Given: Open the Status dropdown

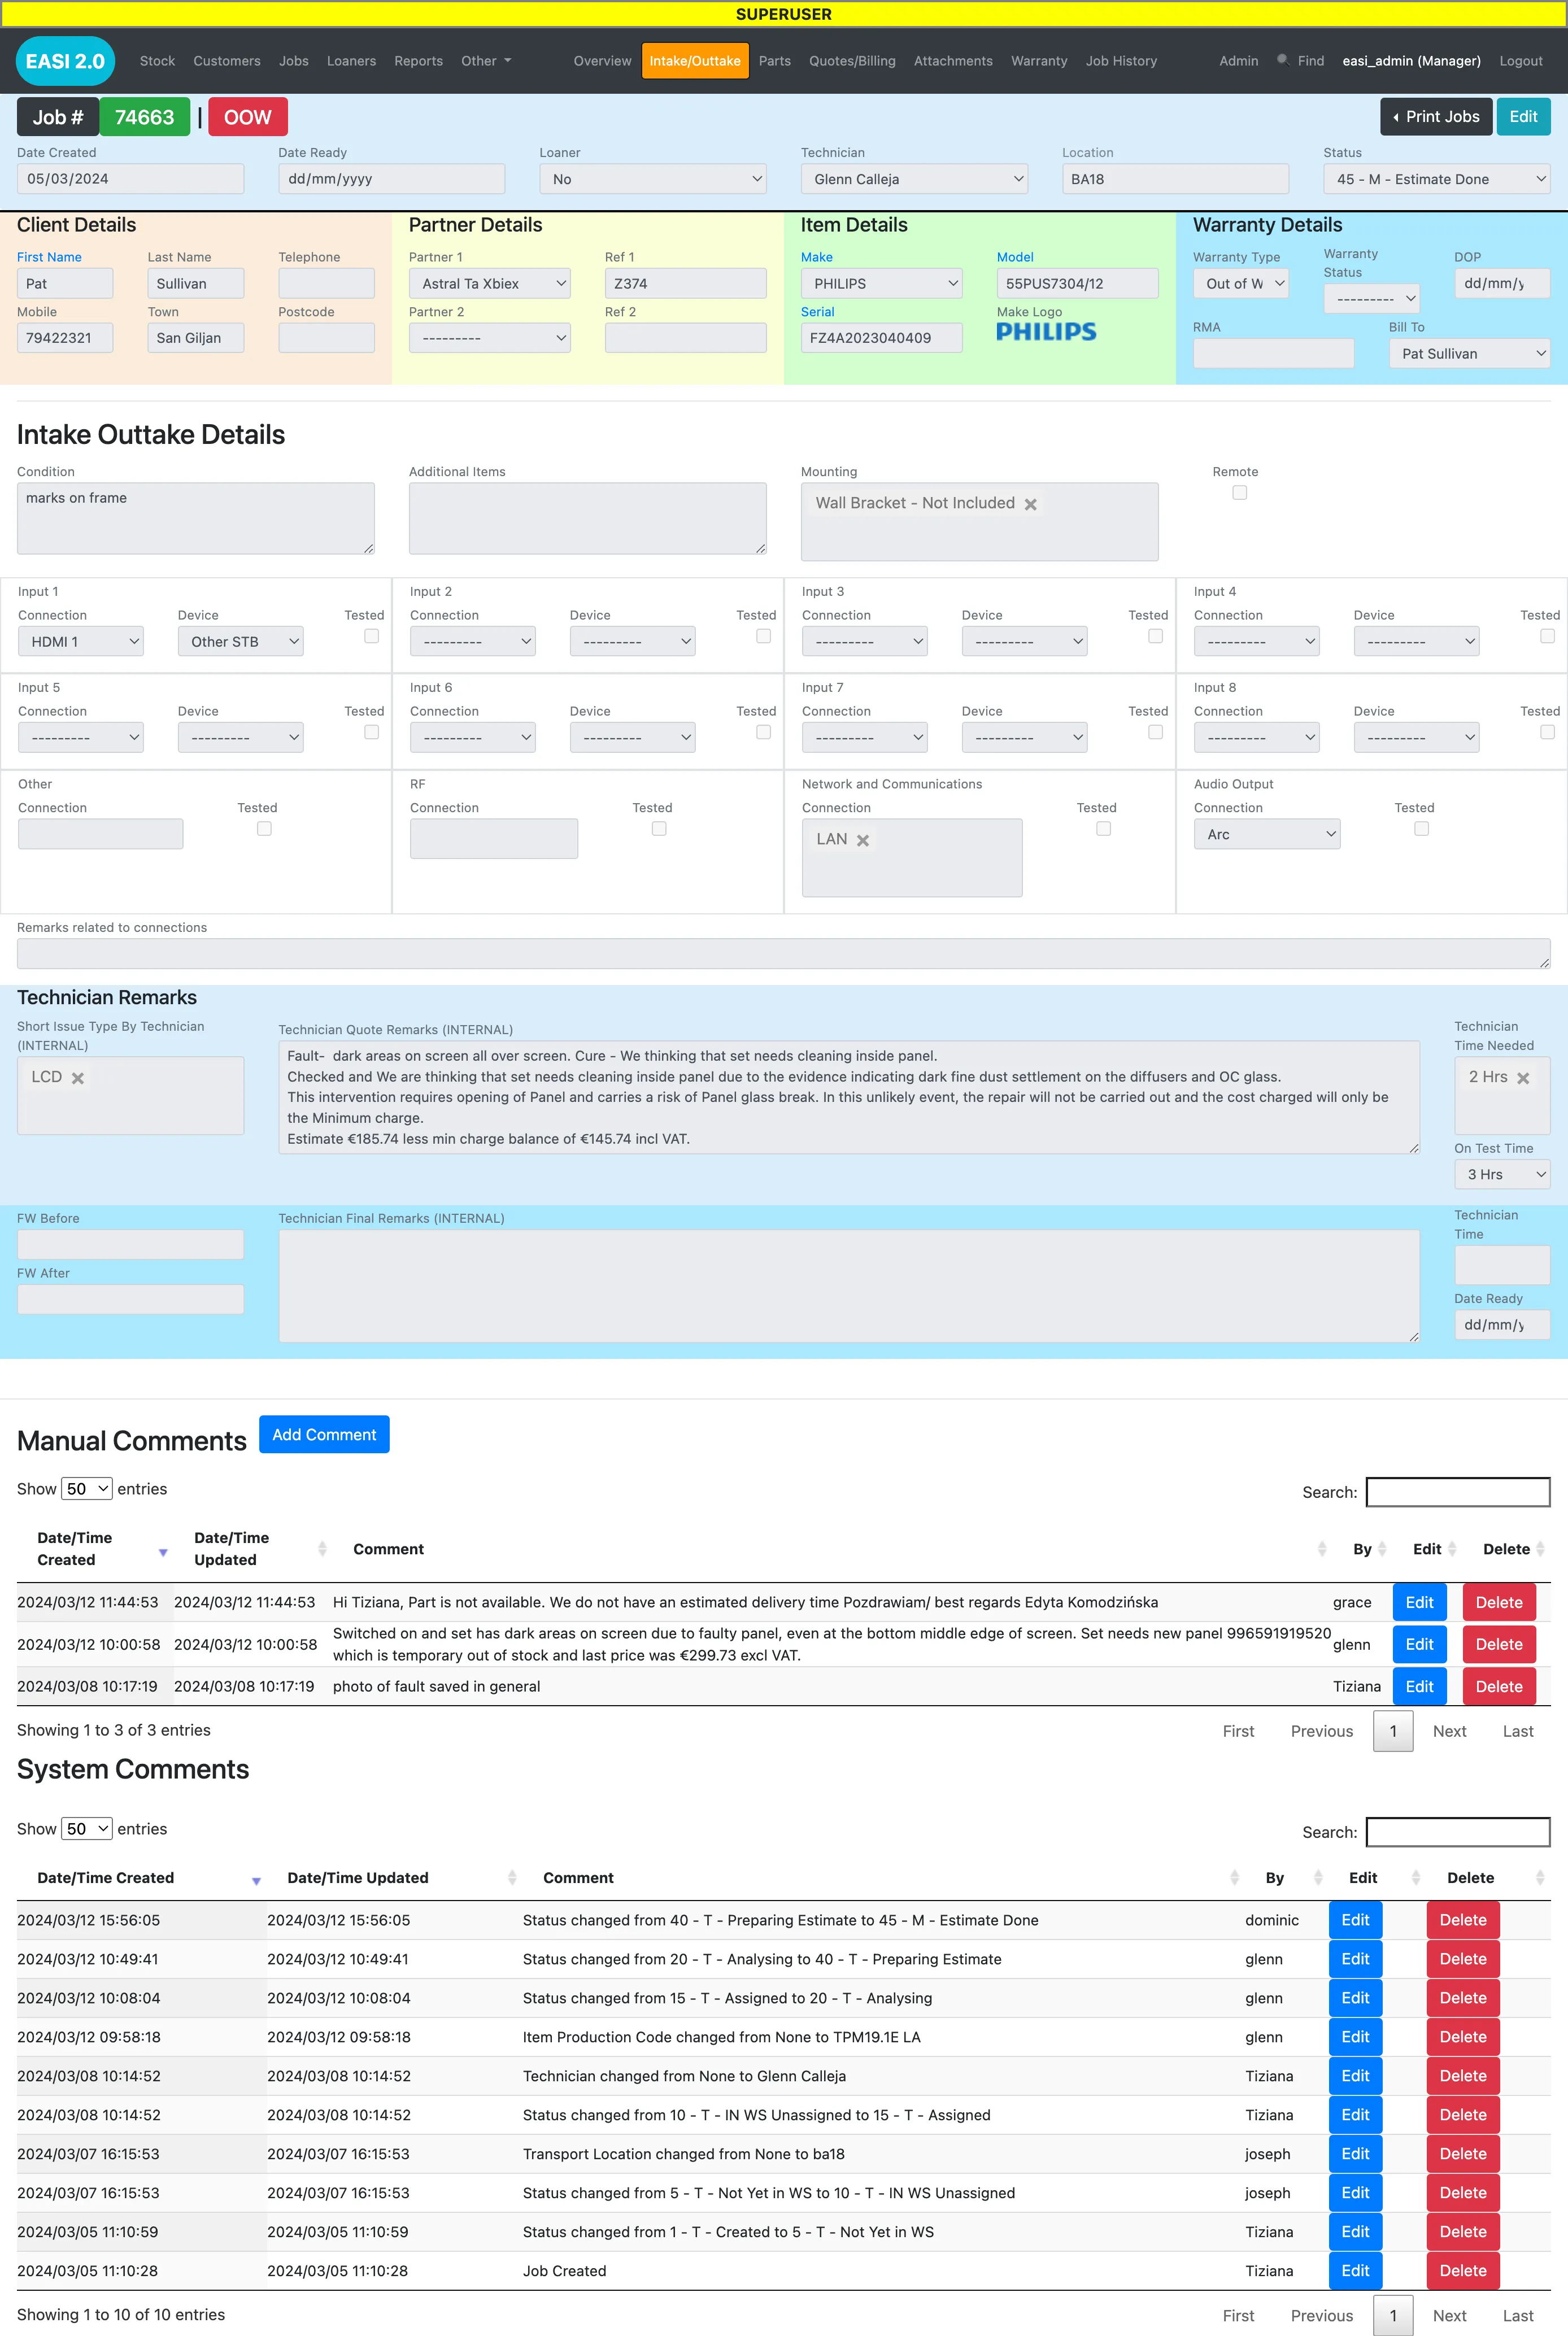Looking at the screenshot, I should pyautogui.click(x=1437, y=179).
